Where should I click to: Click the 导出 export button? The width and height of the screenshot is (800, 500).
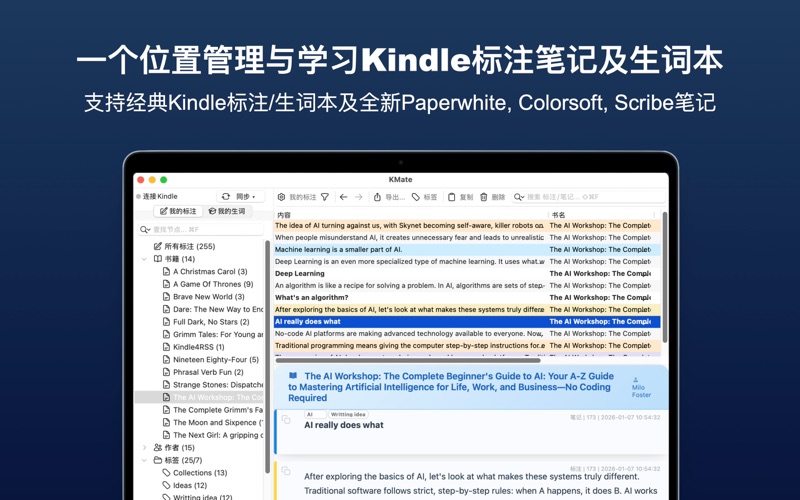[x=389, y=197]
